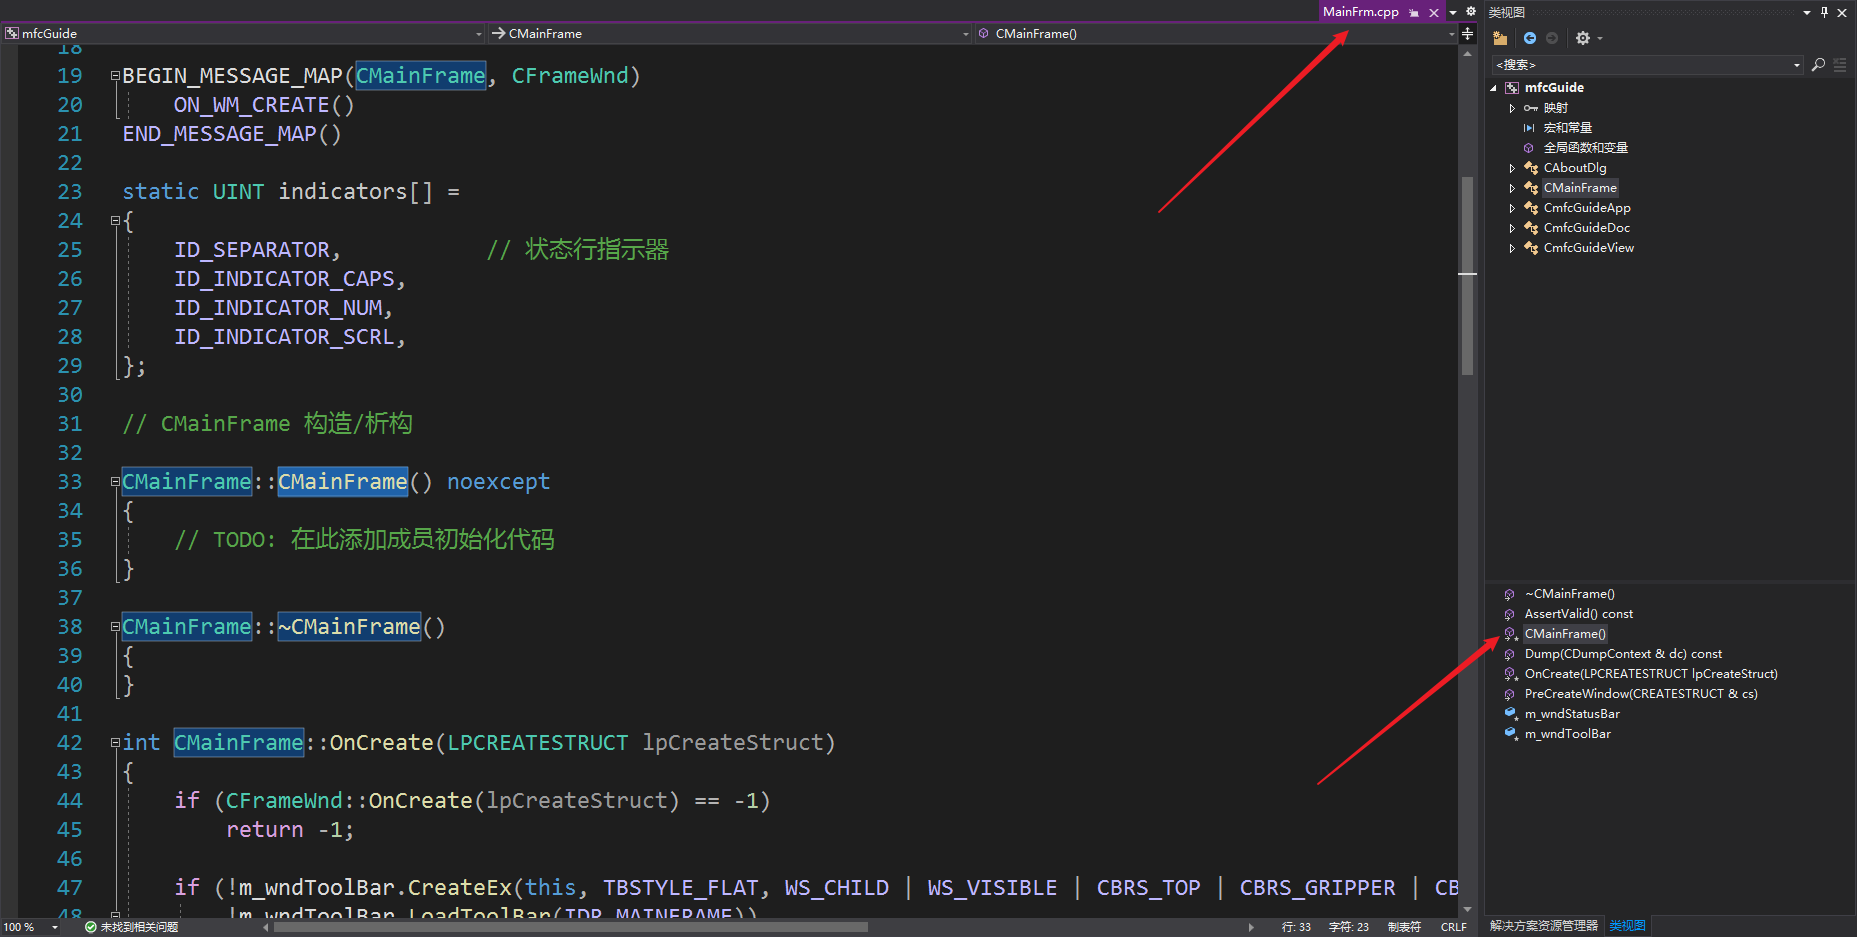Click the macro icon next to 宏和常量
Viewport: 1857px width, 937px height.
1529,128
